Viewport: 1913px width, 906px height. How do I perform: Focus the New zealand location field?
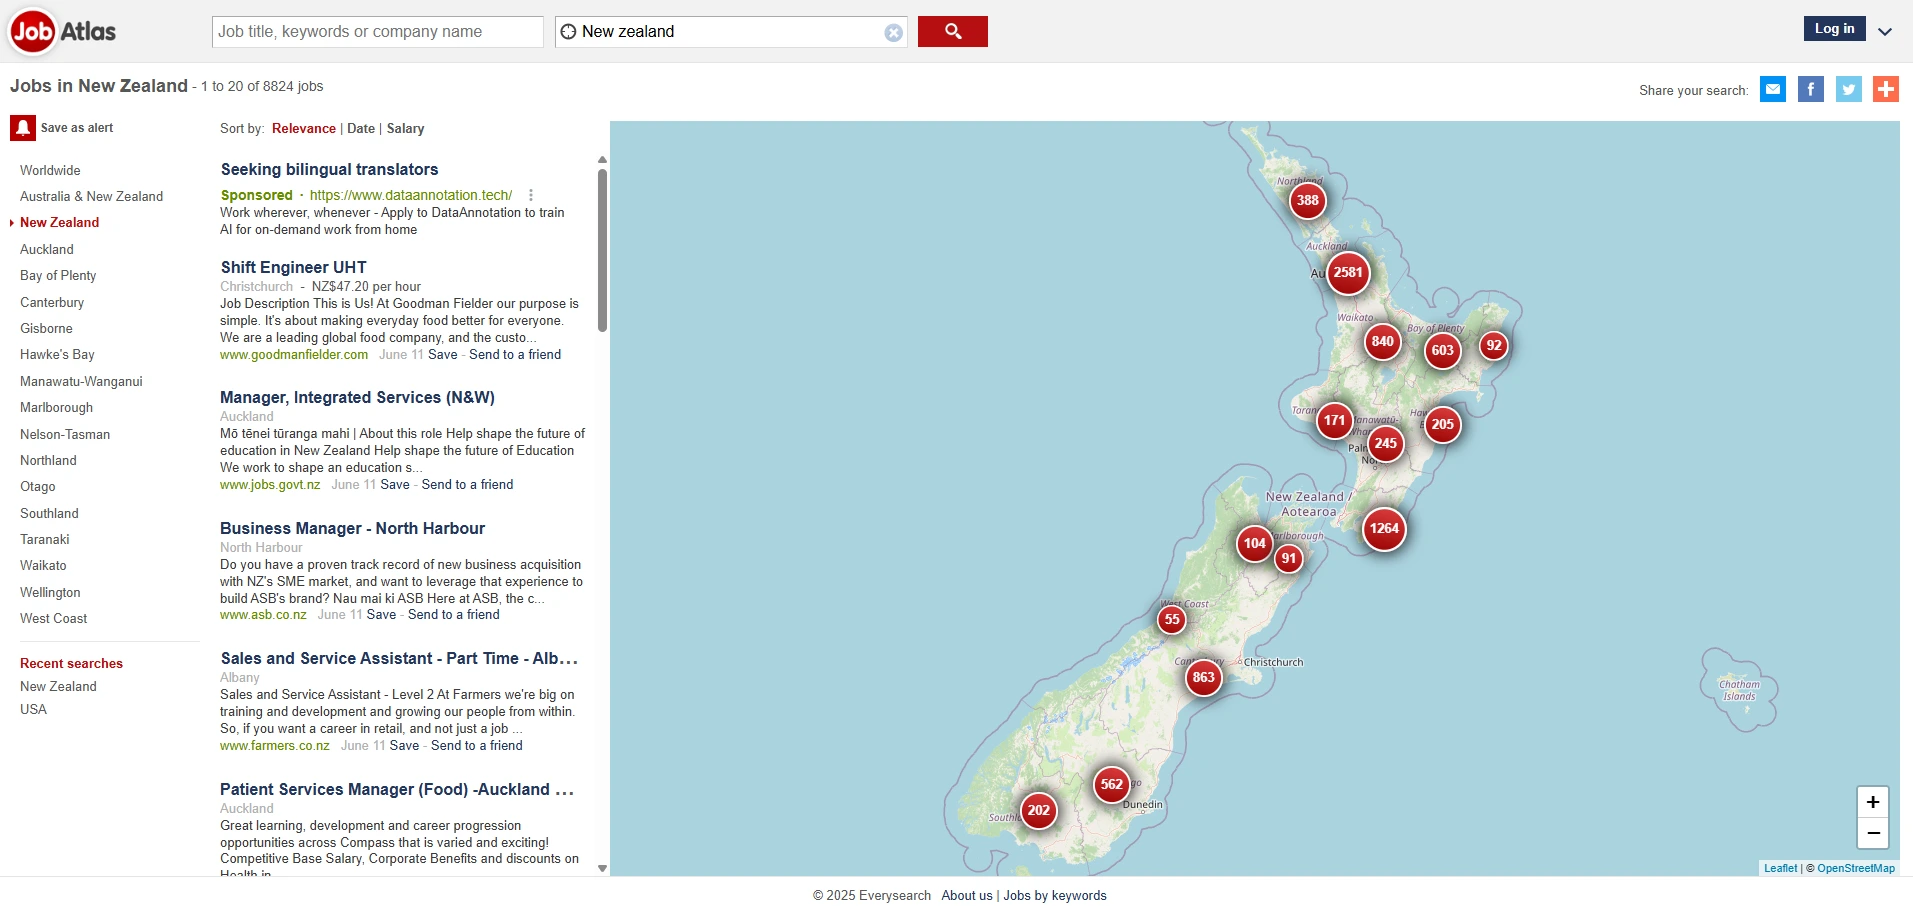point(729,31)
